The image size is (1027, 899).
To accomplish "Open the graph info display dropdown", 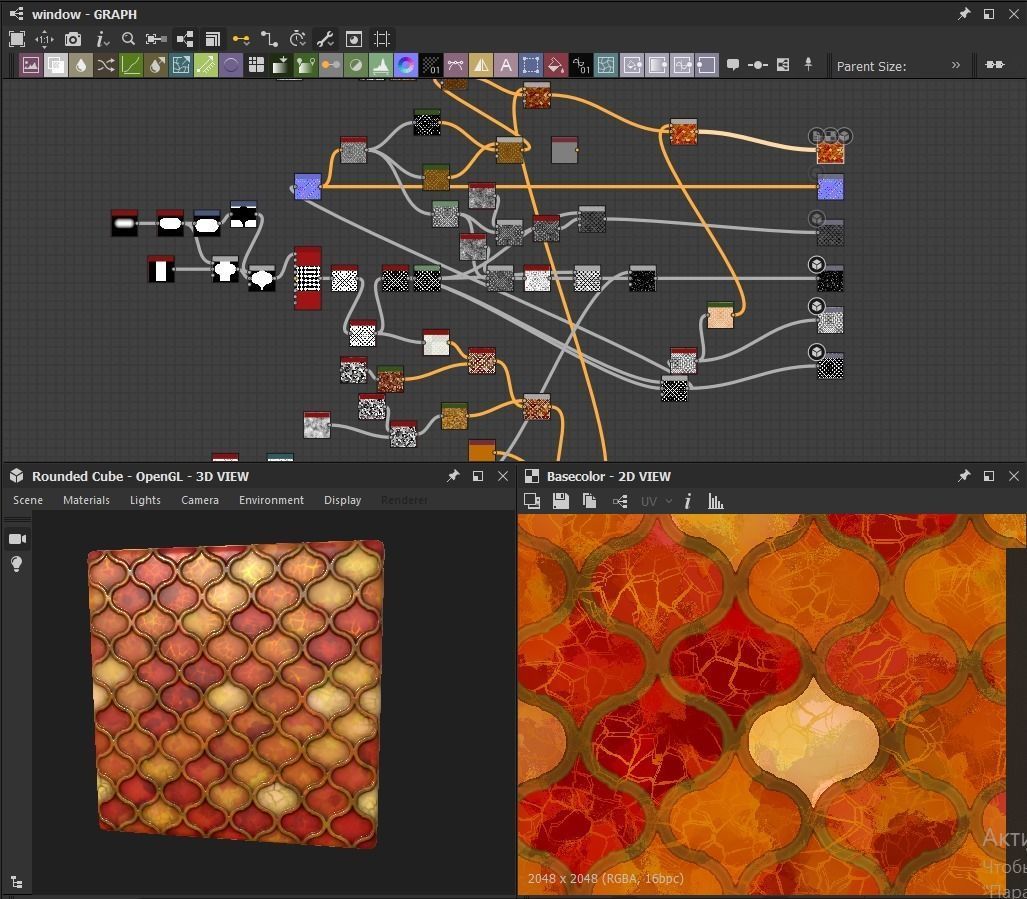I will (x=102, y=39).
